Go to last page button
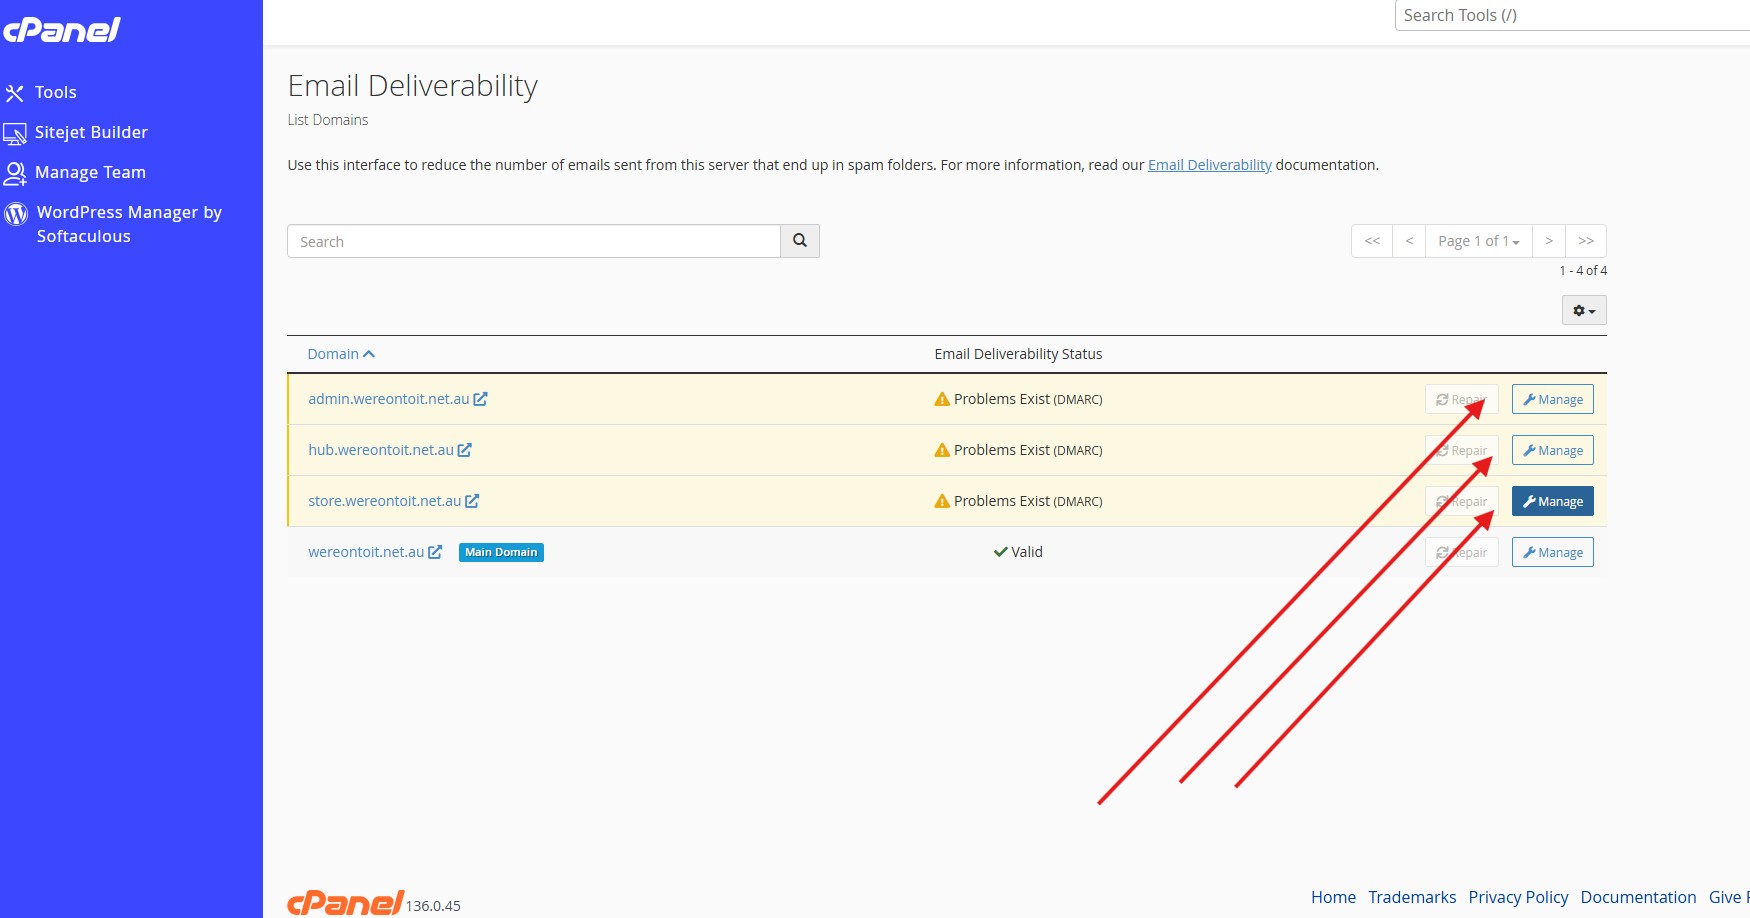Screen dimensions: 1750x918 (x=1586, y=241)
